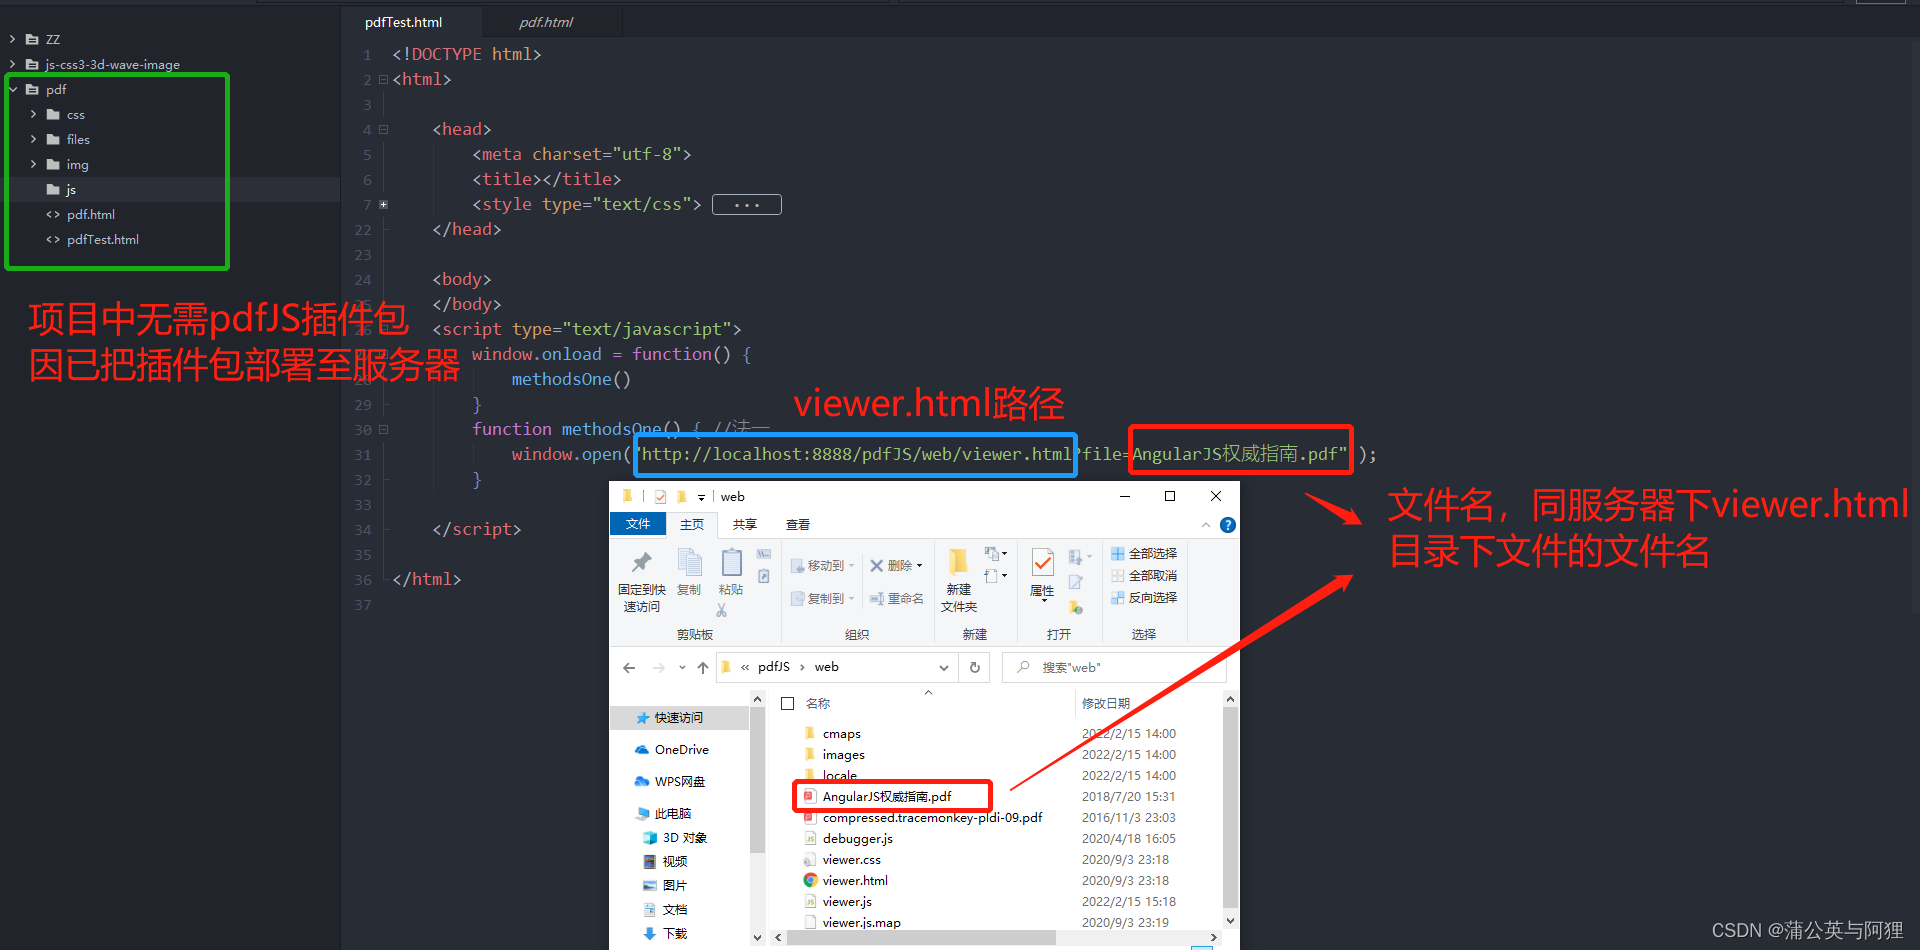Click the Paste shortcut icon in clipboard group

tap(764, 576)
